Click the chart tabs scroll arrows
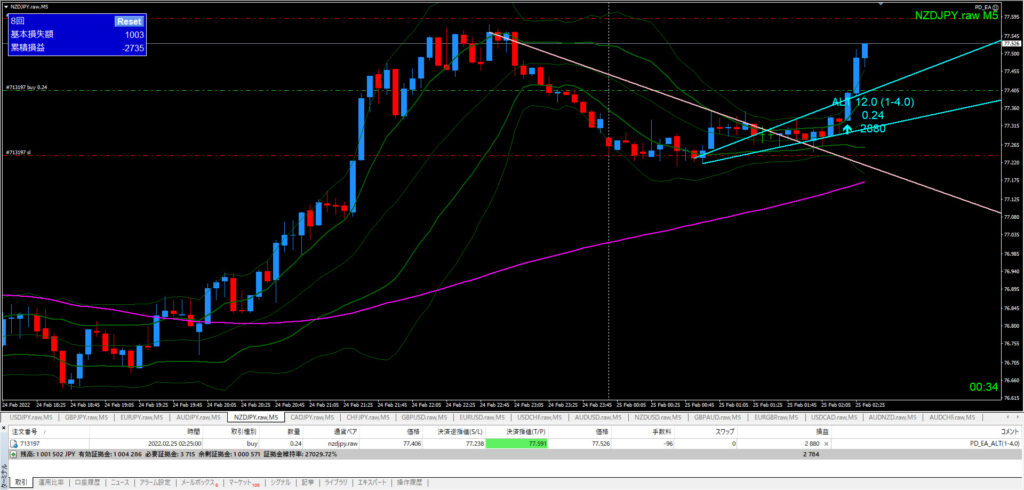Screen dimensions: 1024x490 pyautogui.click(x=1012, y=417)
